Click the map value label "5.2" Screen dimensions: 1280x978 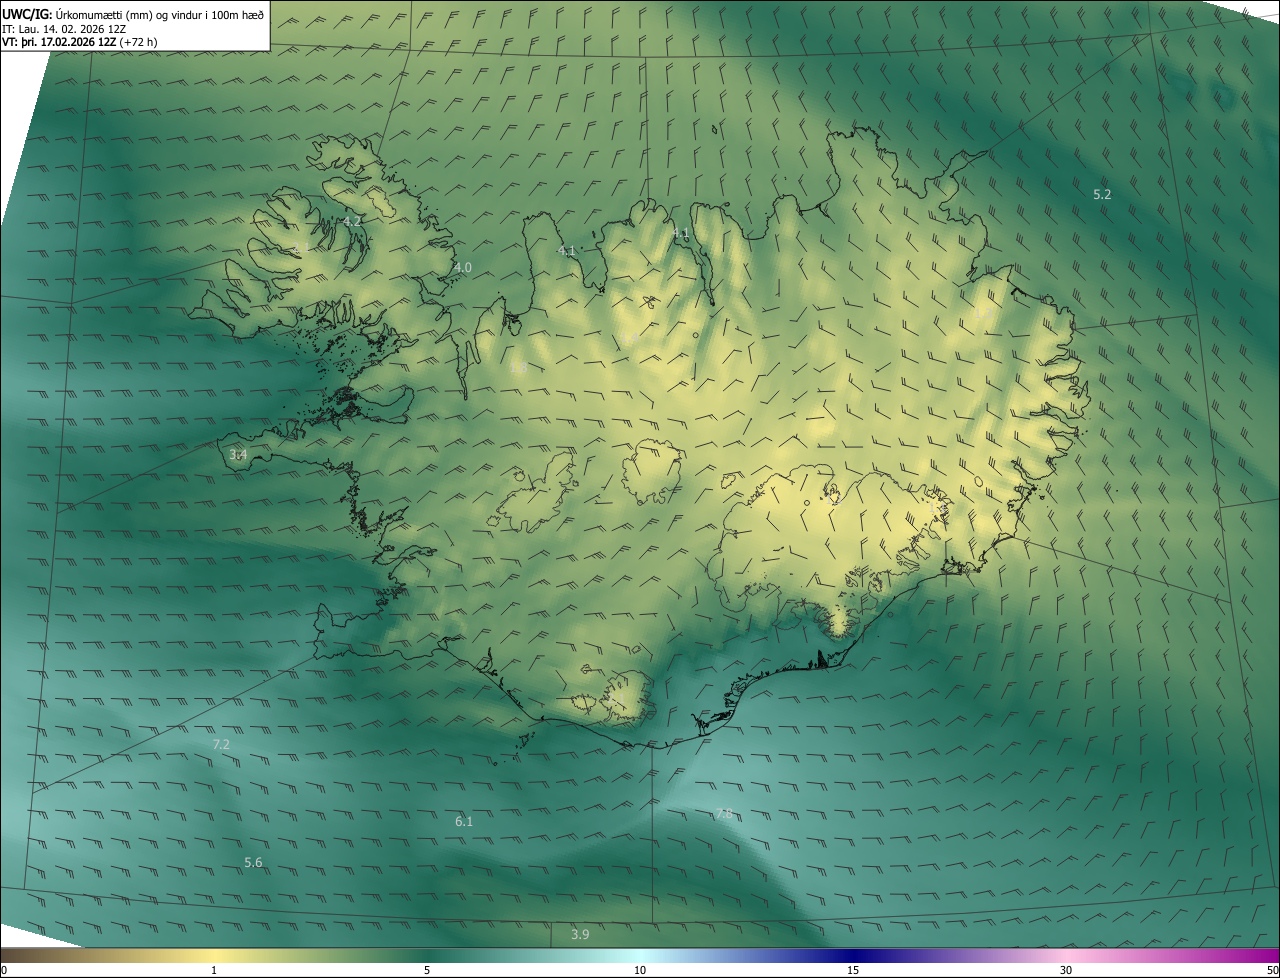pos(1102,194)
